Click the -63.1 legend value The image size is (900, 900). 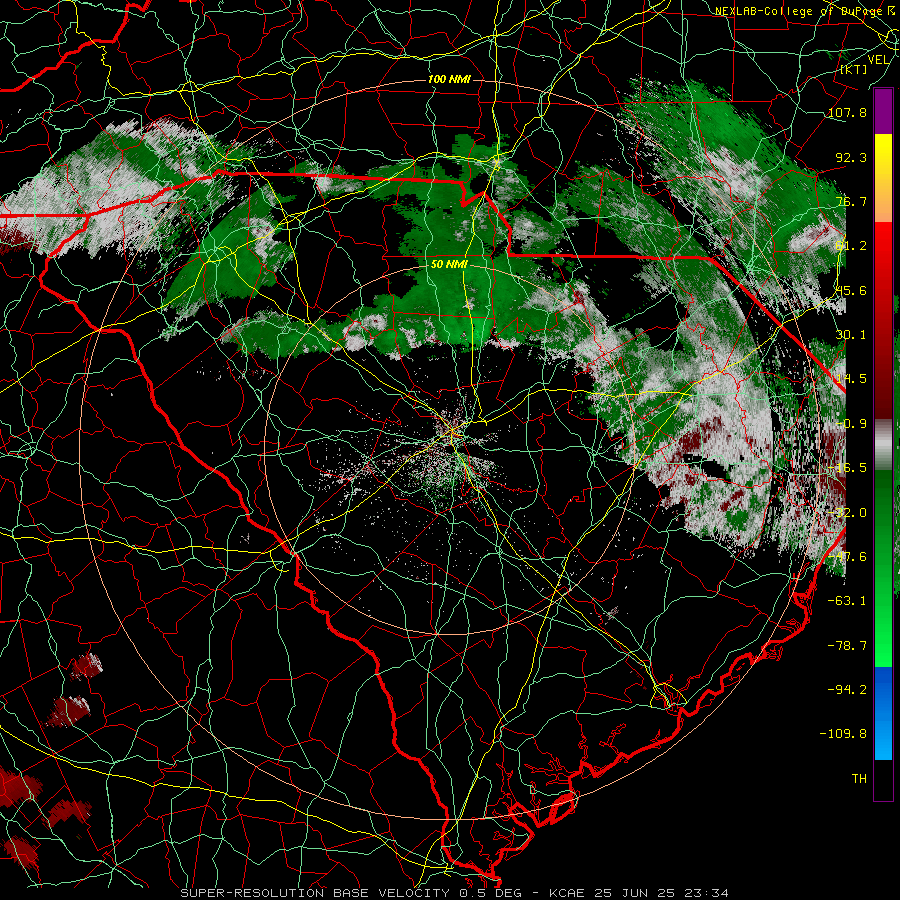847,601
